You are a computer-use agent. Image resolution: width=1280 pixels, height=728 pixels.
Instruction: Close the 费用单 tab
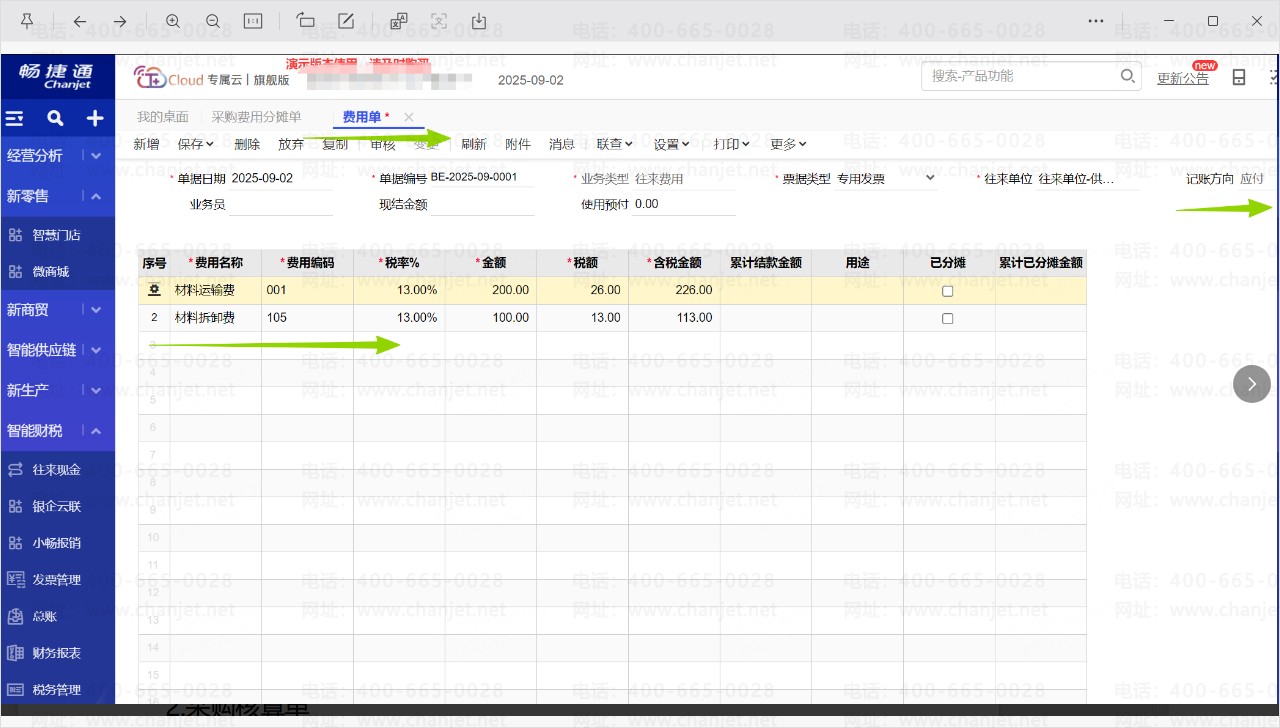409,117
